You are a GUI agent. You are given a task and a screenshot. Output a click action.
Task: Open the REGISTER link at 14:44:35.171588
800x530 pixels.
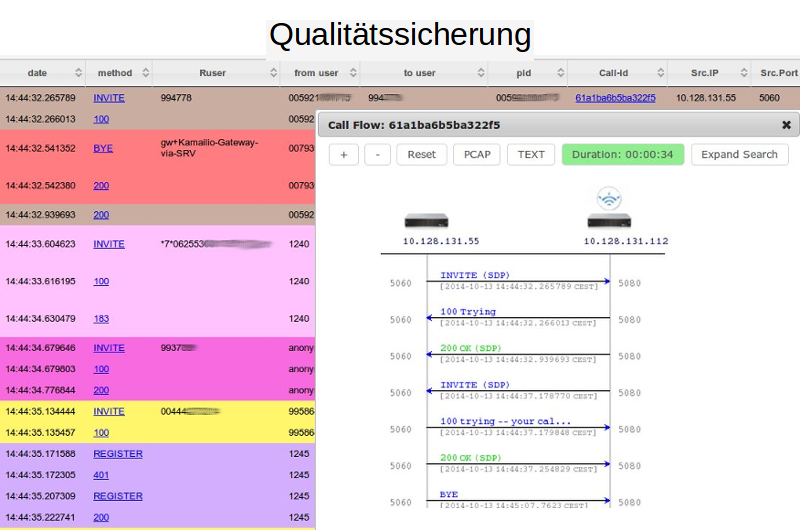coord(118,454)
